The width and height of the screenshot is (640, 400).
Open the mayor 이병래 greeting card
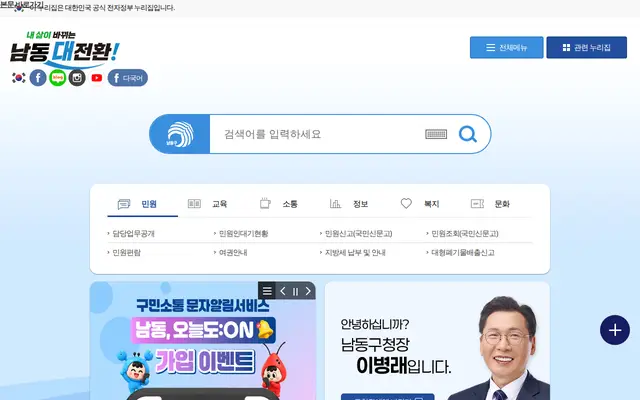[x=437, y=341]
